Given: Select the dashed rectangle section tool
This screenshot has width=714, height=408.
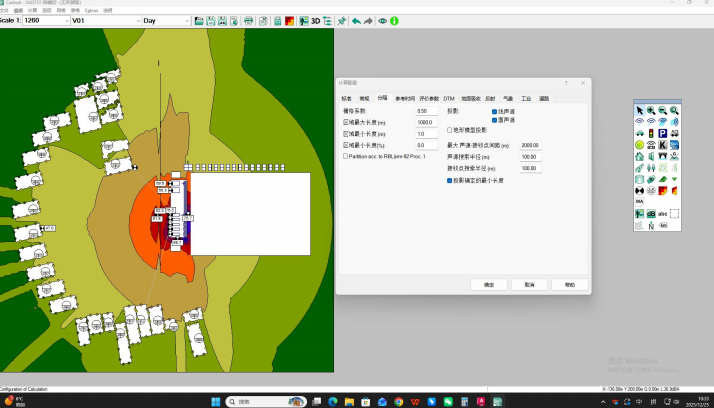Looking at the screenshot, I should (674, 214).
